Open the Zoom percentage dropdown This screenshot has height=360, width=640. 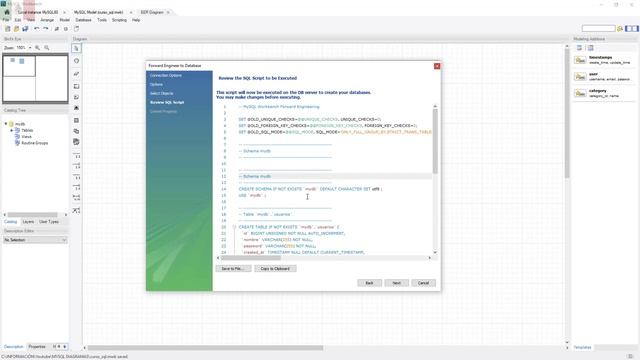(x=30, y=48)
